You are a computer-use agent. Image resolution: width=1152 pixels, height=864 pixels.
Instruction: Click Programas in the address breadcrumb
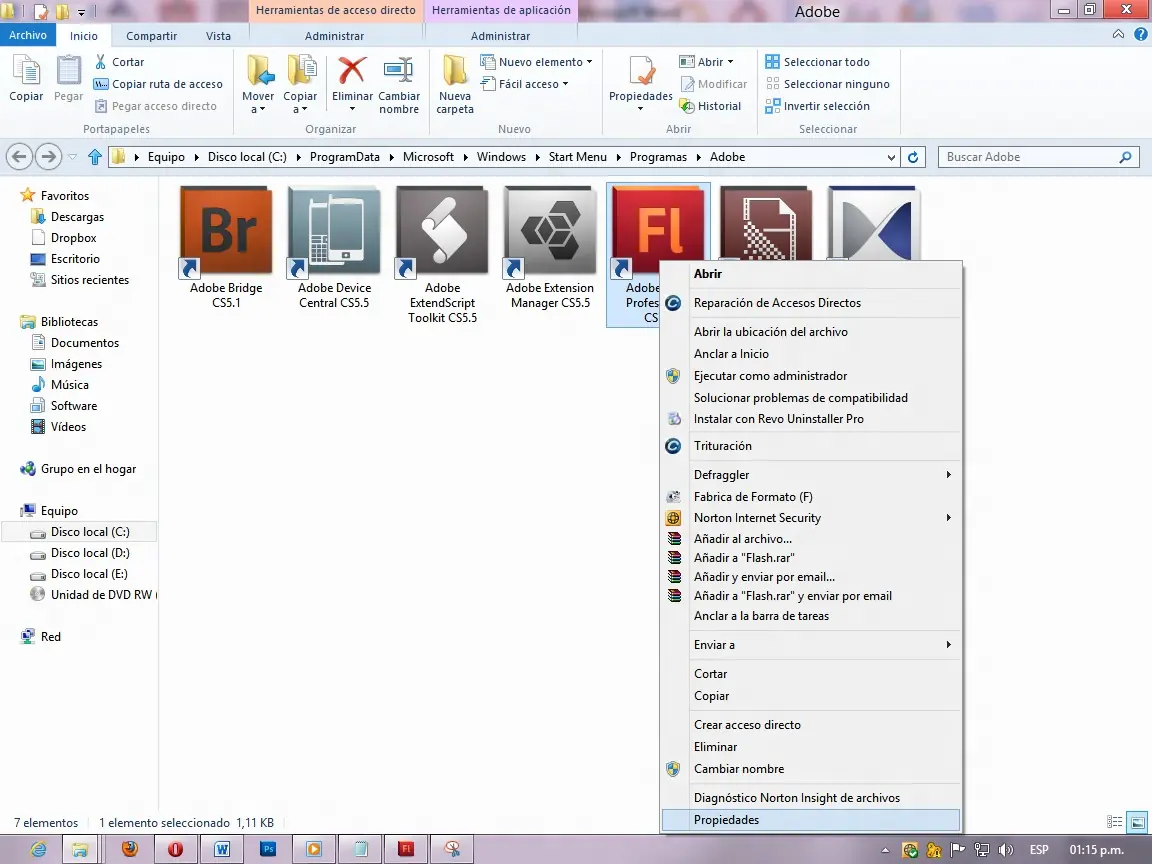[x=658, y=157]
